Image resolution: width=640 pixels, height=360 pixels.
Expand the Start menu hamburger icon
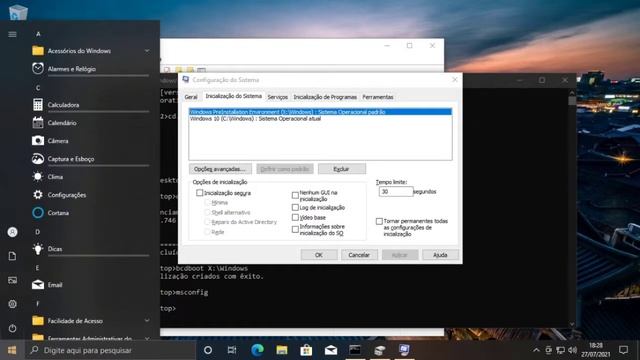(x=12, y=34)
